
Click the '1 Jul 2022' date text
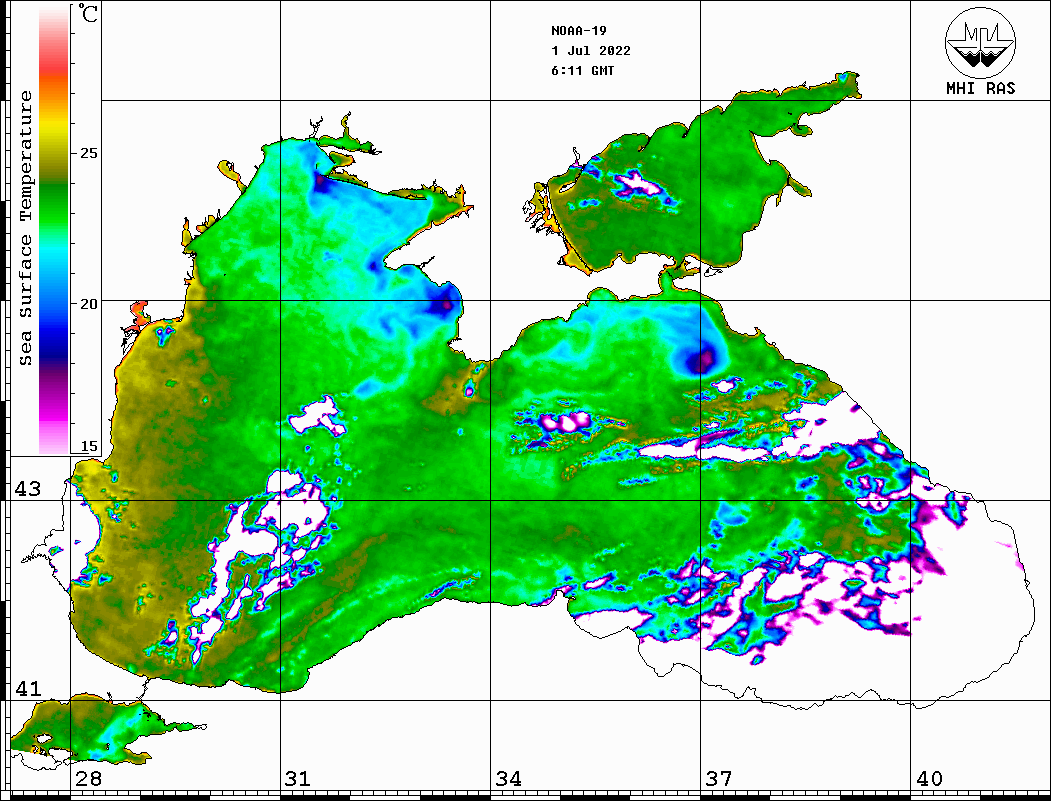591,51
